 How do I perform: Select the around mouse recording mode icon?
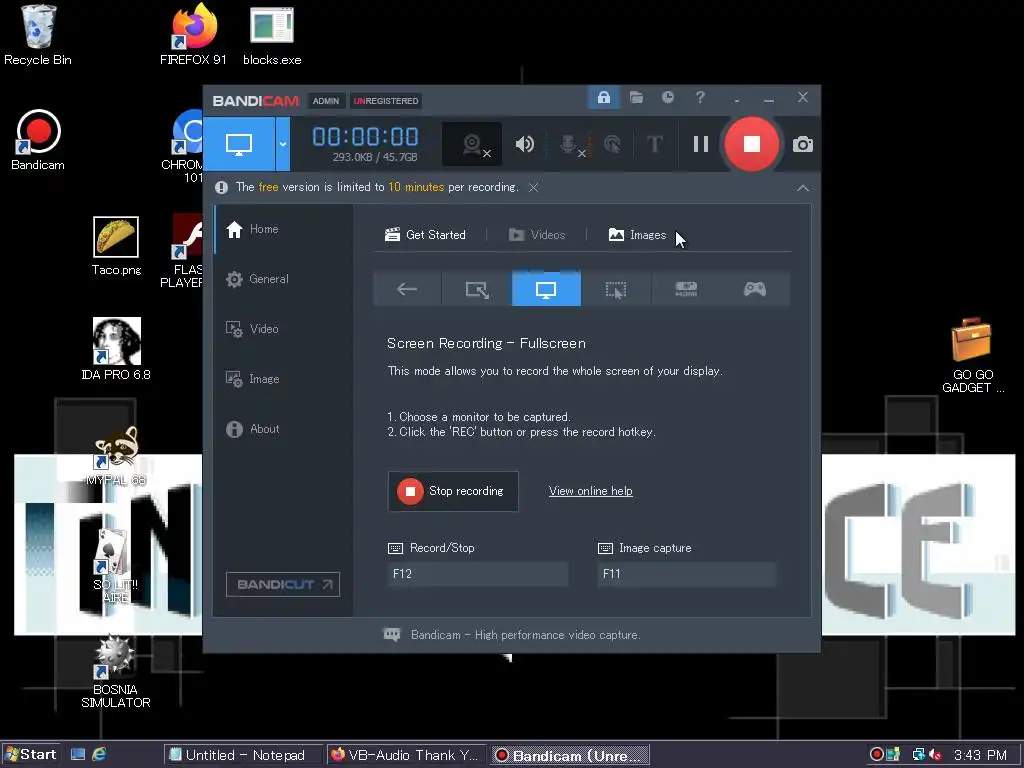coord(616,289)
